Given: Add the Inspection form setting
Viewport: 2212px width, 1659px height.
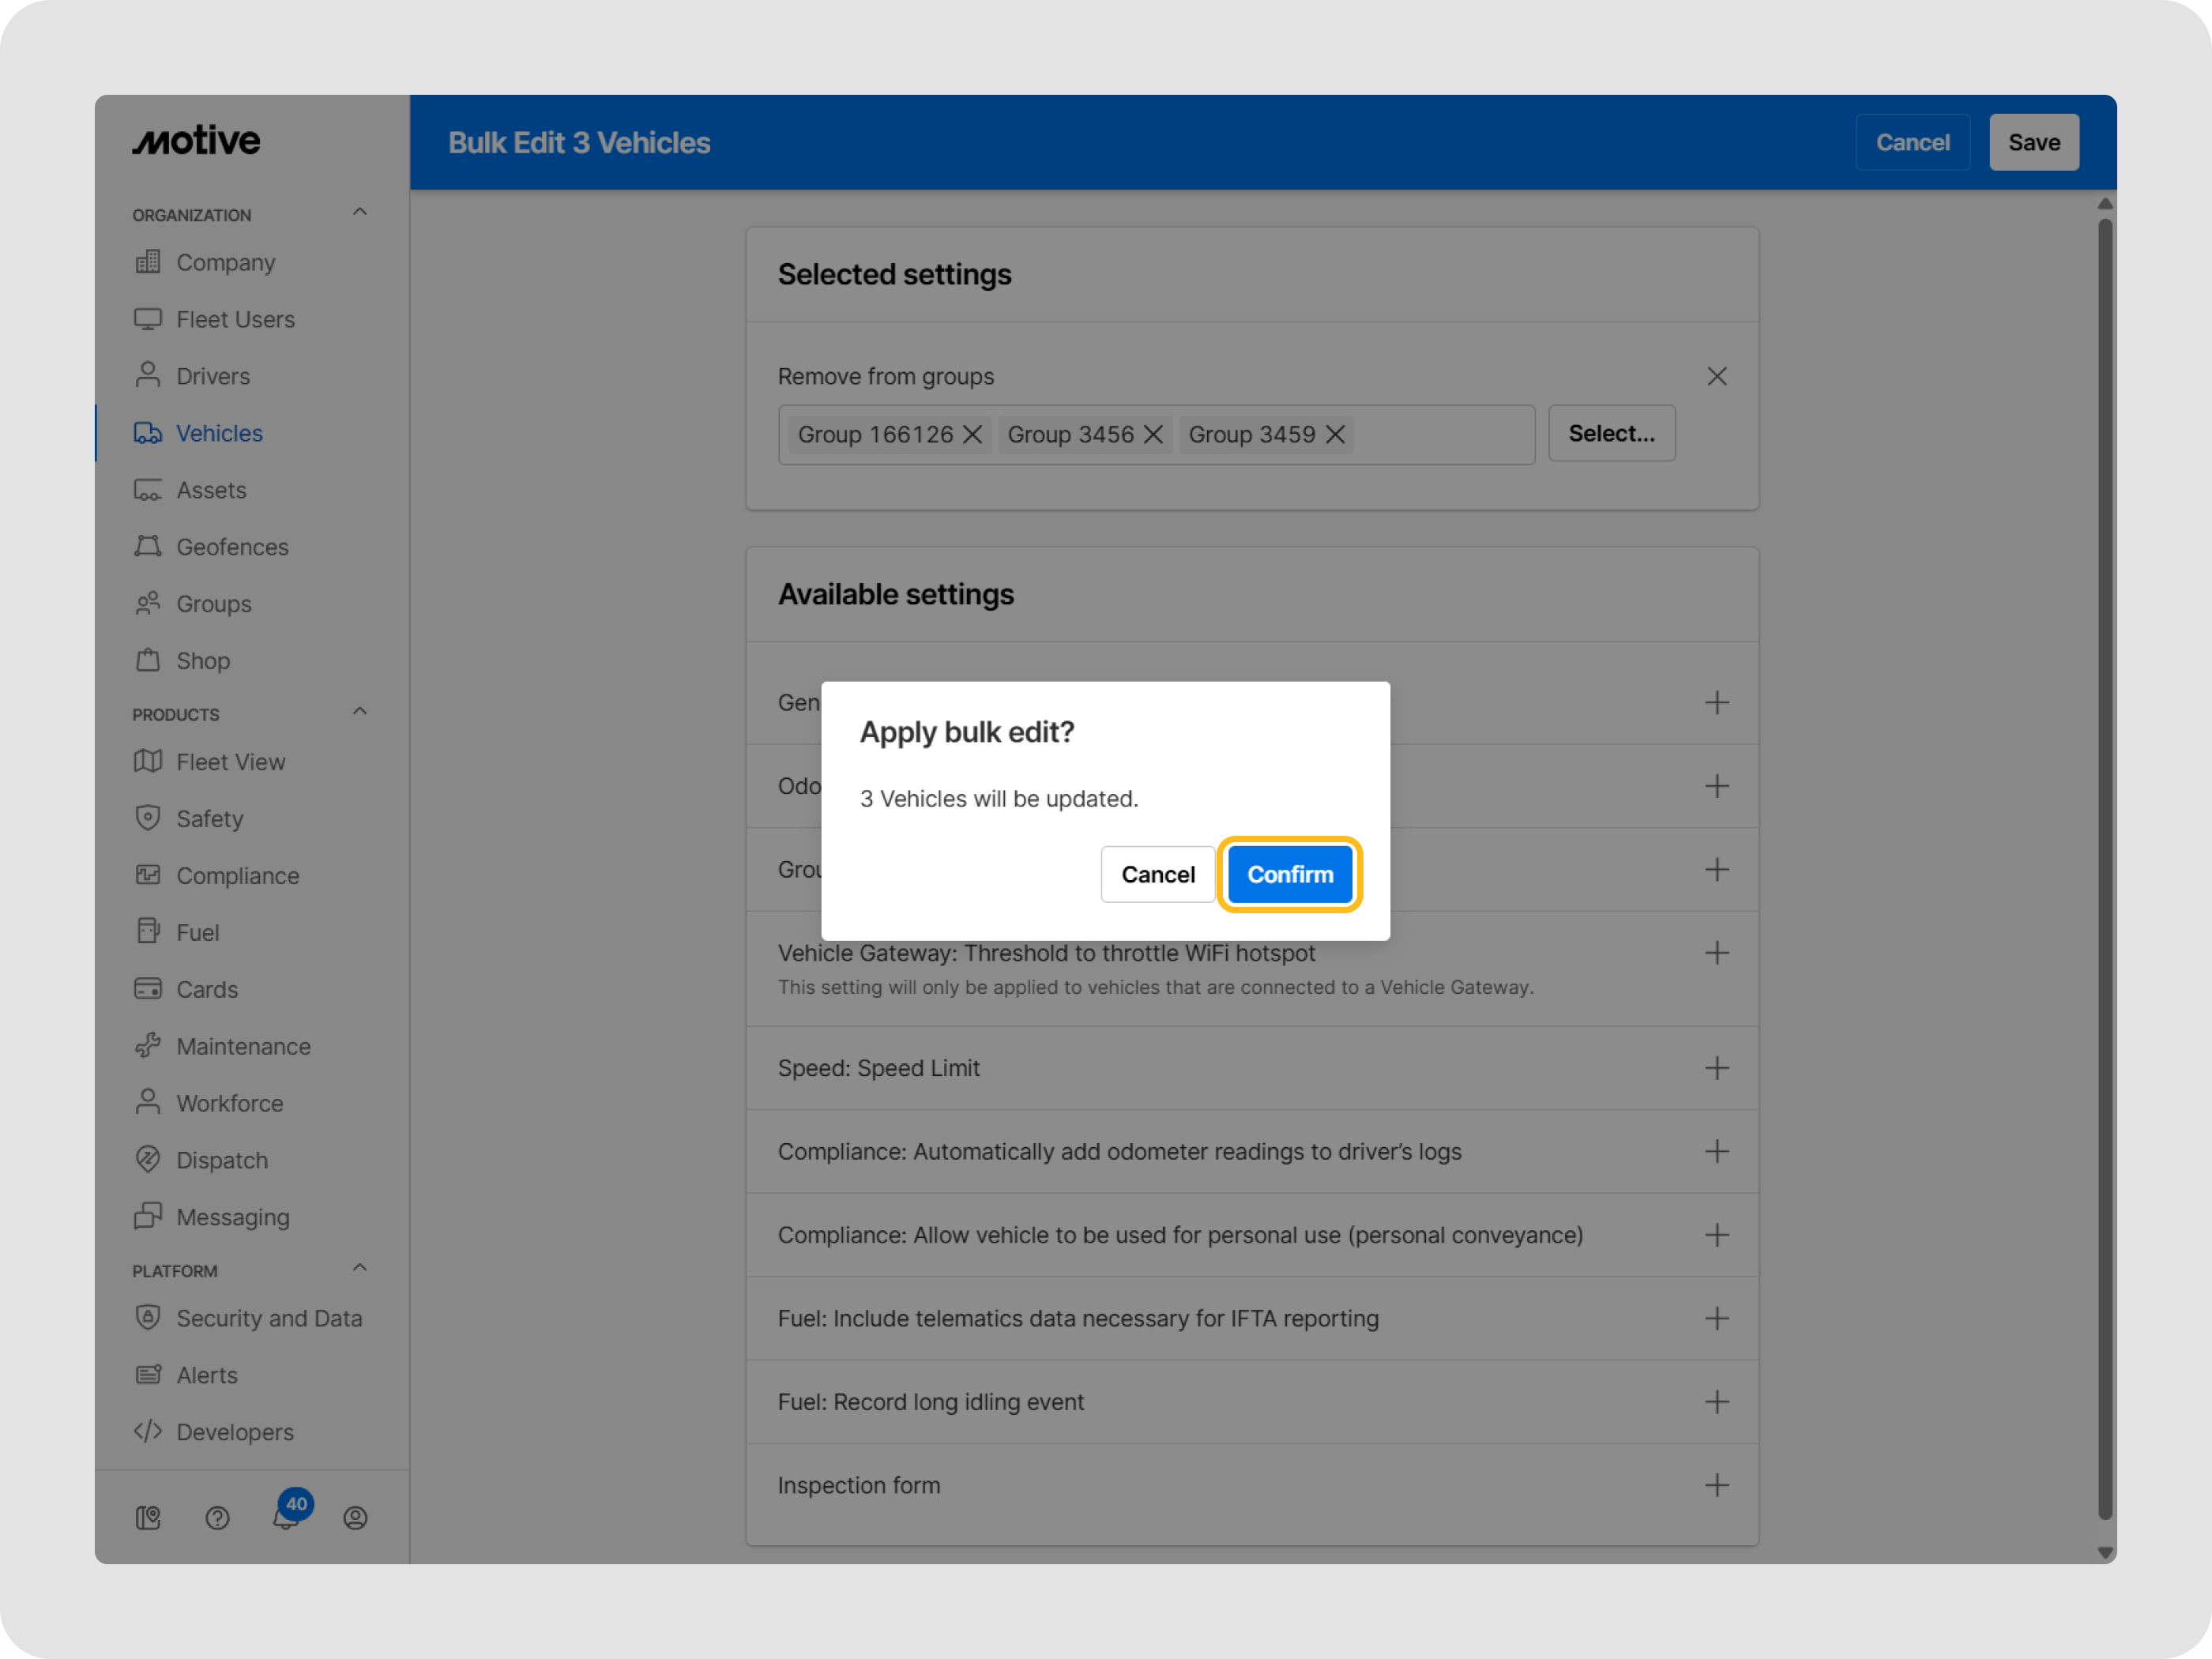Looking at the screenshot, I should pos(1716,1485).
